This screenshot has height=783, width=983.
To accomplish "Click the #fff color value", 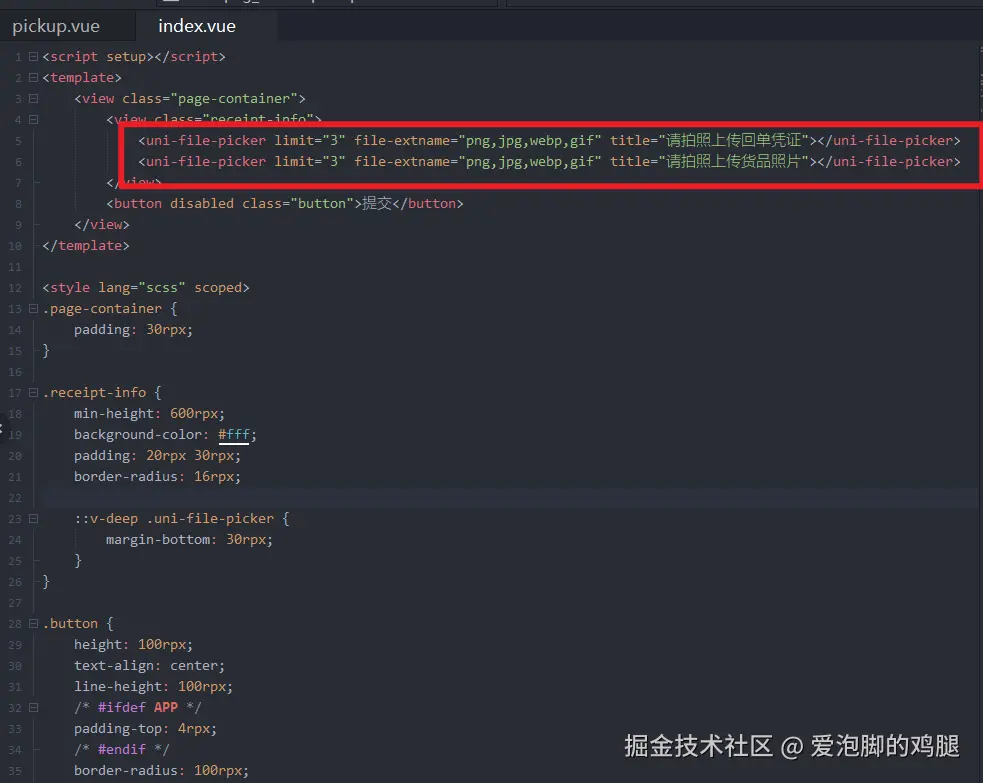I will 234,434.
